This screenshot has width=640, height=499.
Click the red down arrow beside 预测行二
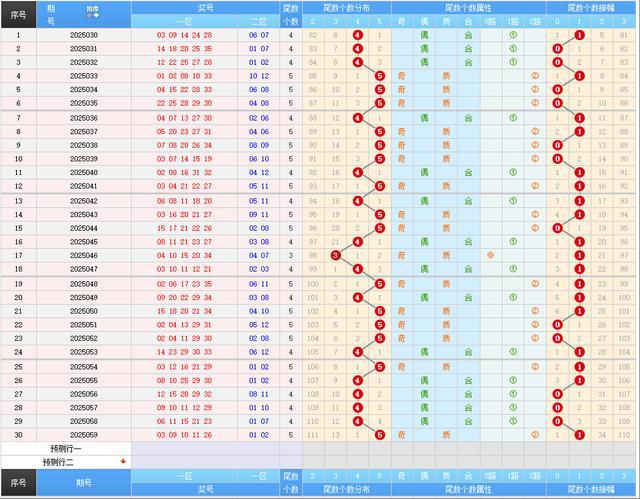[x=123, y=461]
